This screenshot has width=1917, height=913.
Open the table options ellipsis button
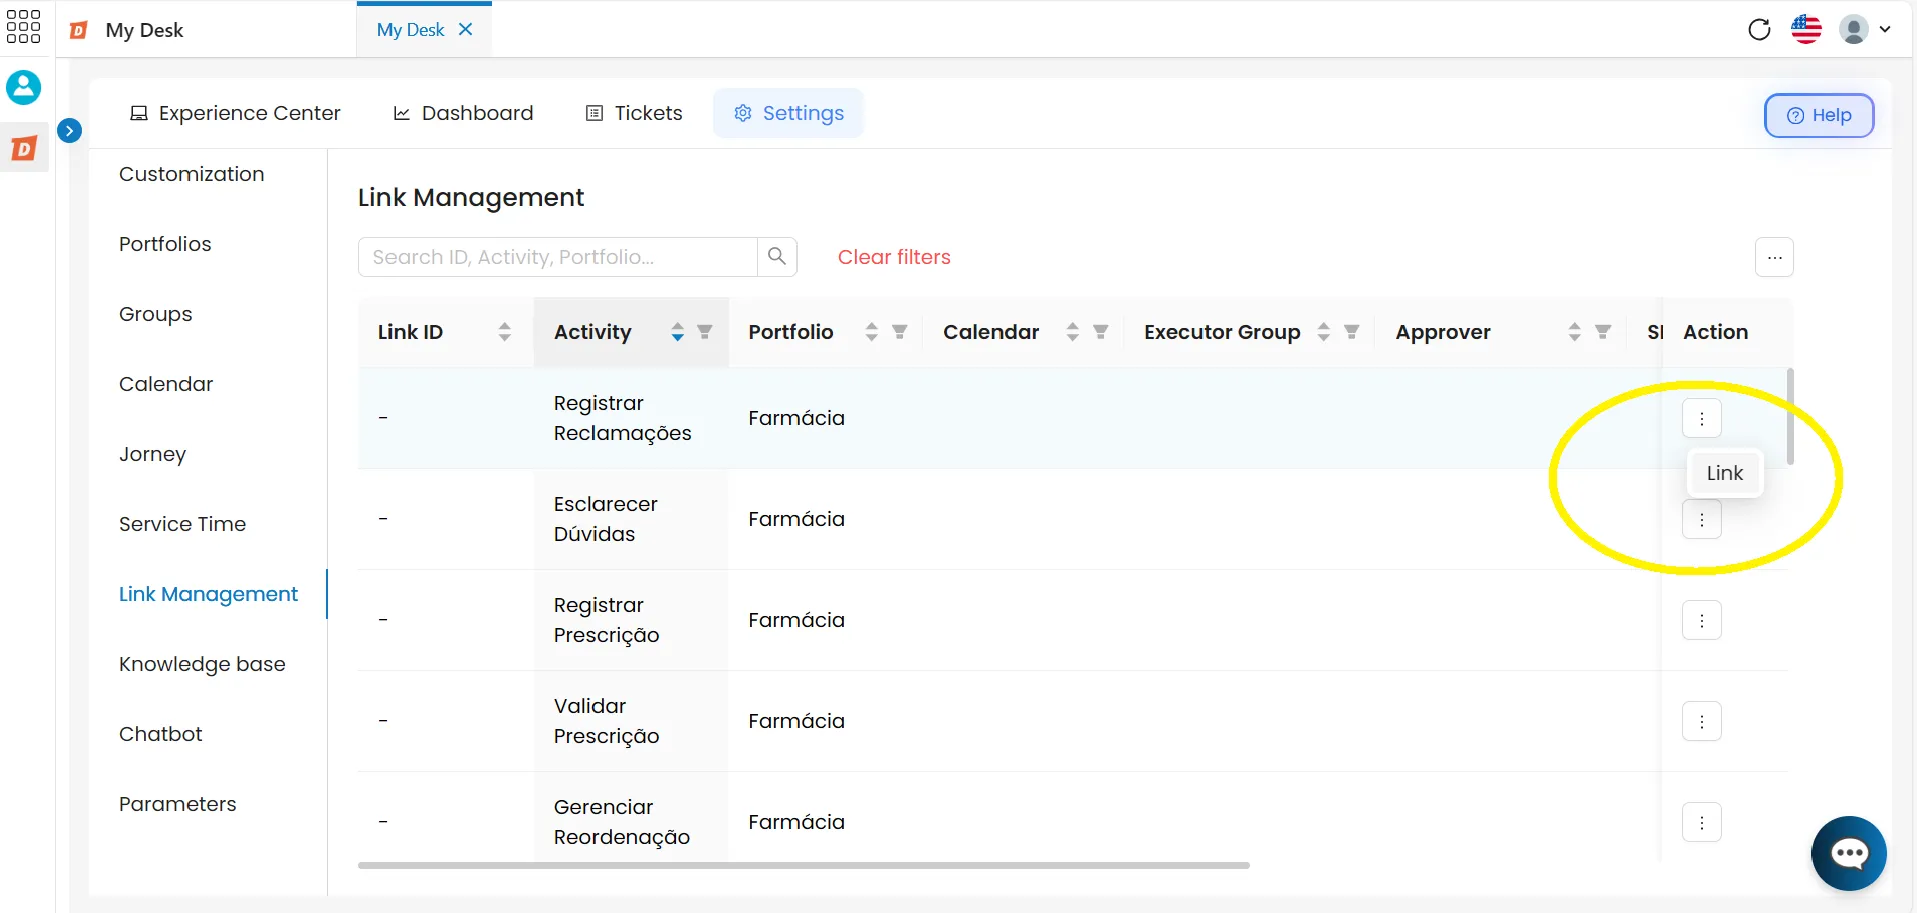click(1774, 257)
